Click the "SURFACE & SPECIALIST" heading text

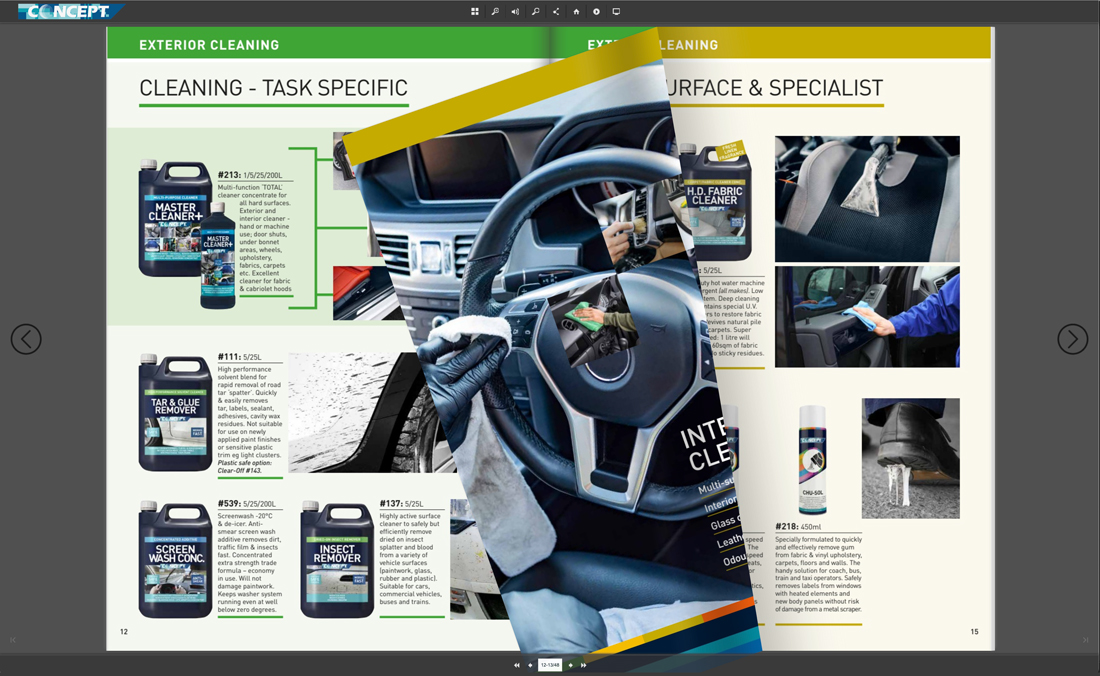point(774,88)
